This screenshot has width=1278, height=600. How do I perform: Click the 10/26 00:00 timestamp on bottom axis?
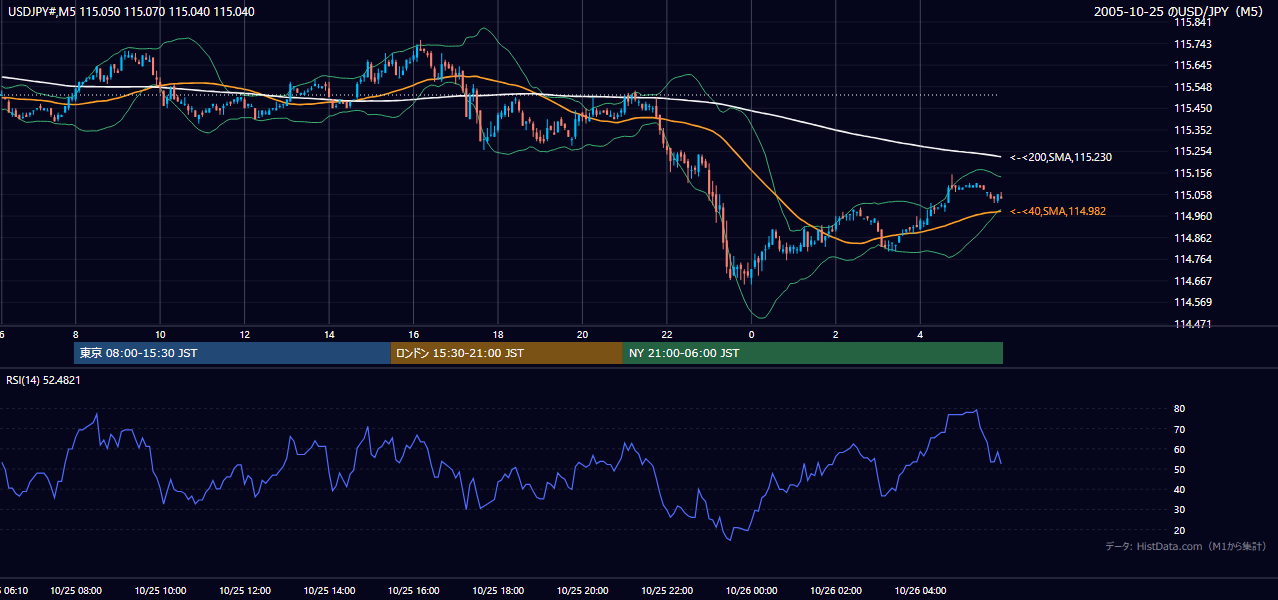(751, 591)
